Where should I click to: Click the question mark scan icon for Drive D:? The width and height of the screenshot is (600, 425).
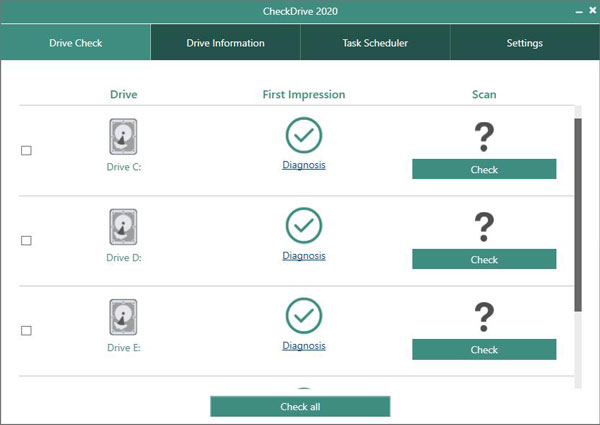484,227
